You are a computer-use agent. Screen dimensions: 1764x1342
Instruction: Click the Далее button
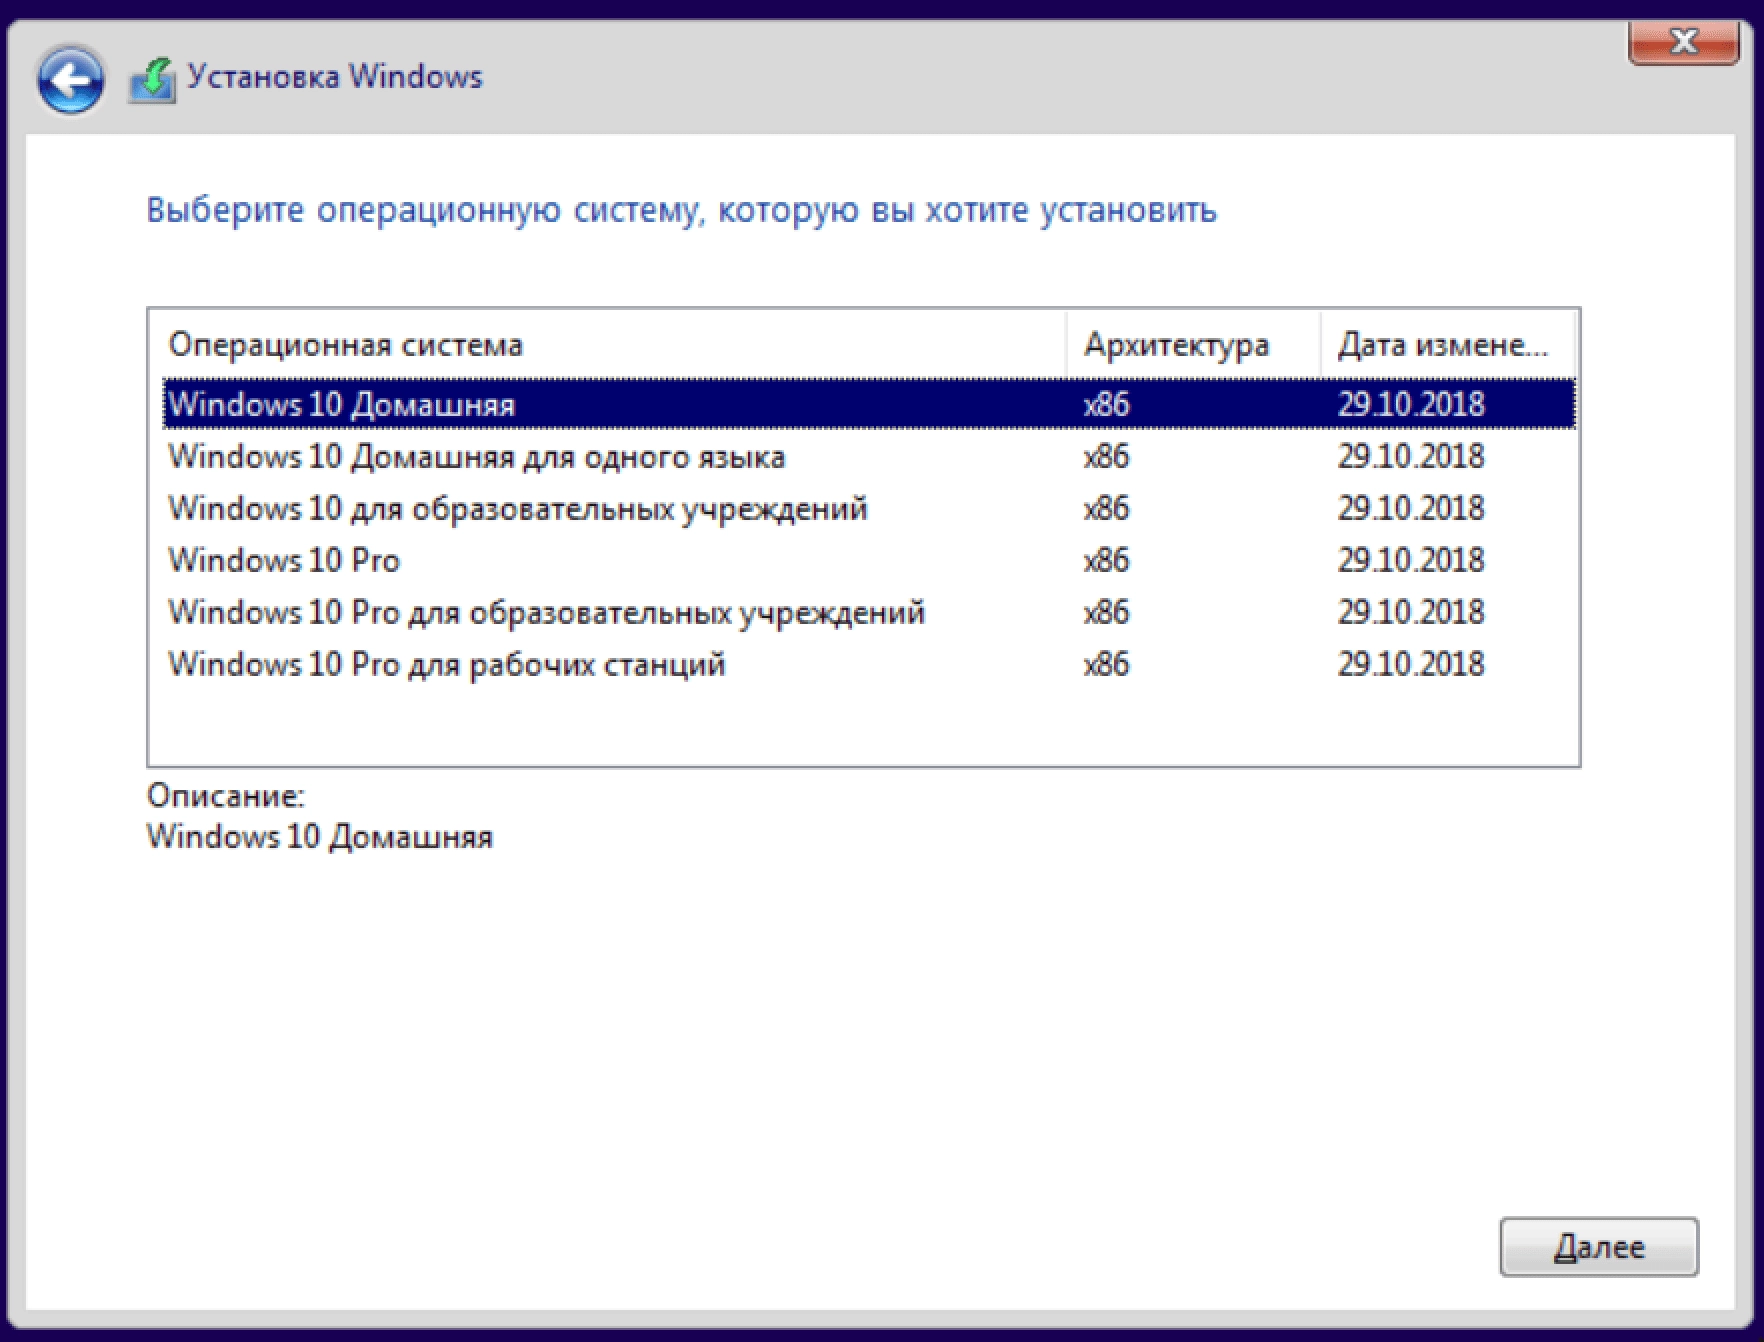[1599, 1246]
